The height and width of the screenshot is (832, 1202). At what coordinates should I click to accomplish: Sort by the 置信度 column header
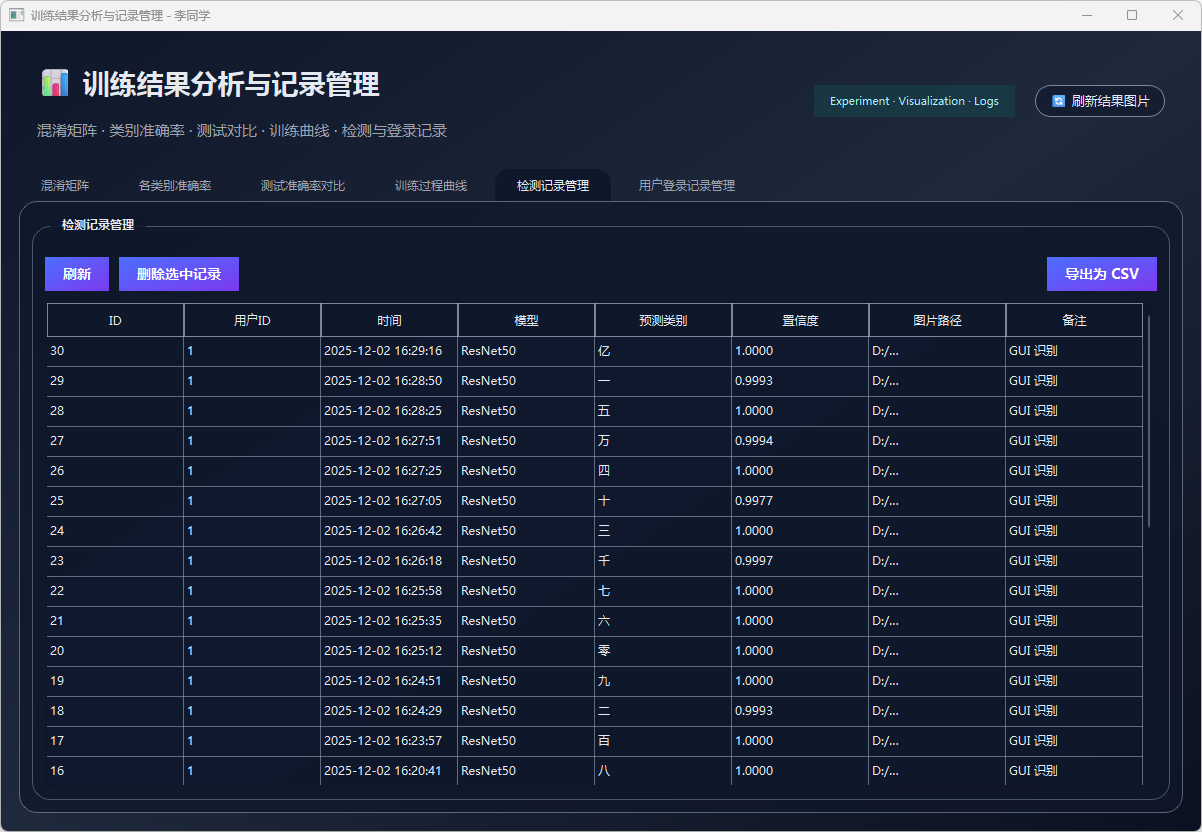pos(800,321)
